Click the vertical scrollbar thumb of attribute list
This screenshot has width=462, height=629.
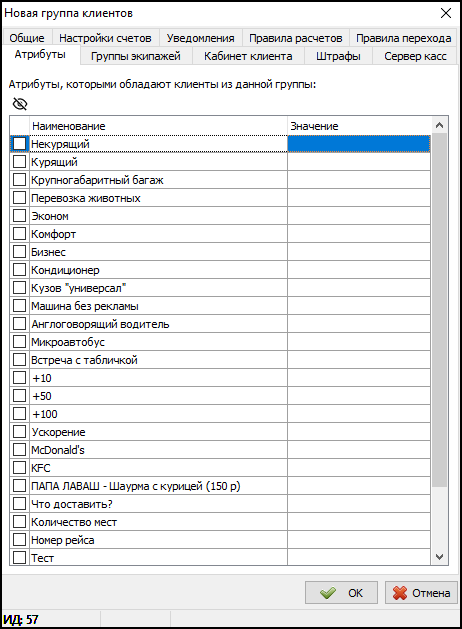coord(440,310)
